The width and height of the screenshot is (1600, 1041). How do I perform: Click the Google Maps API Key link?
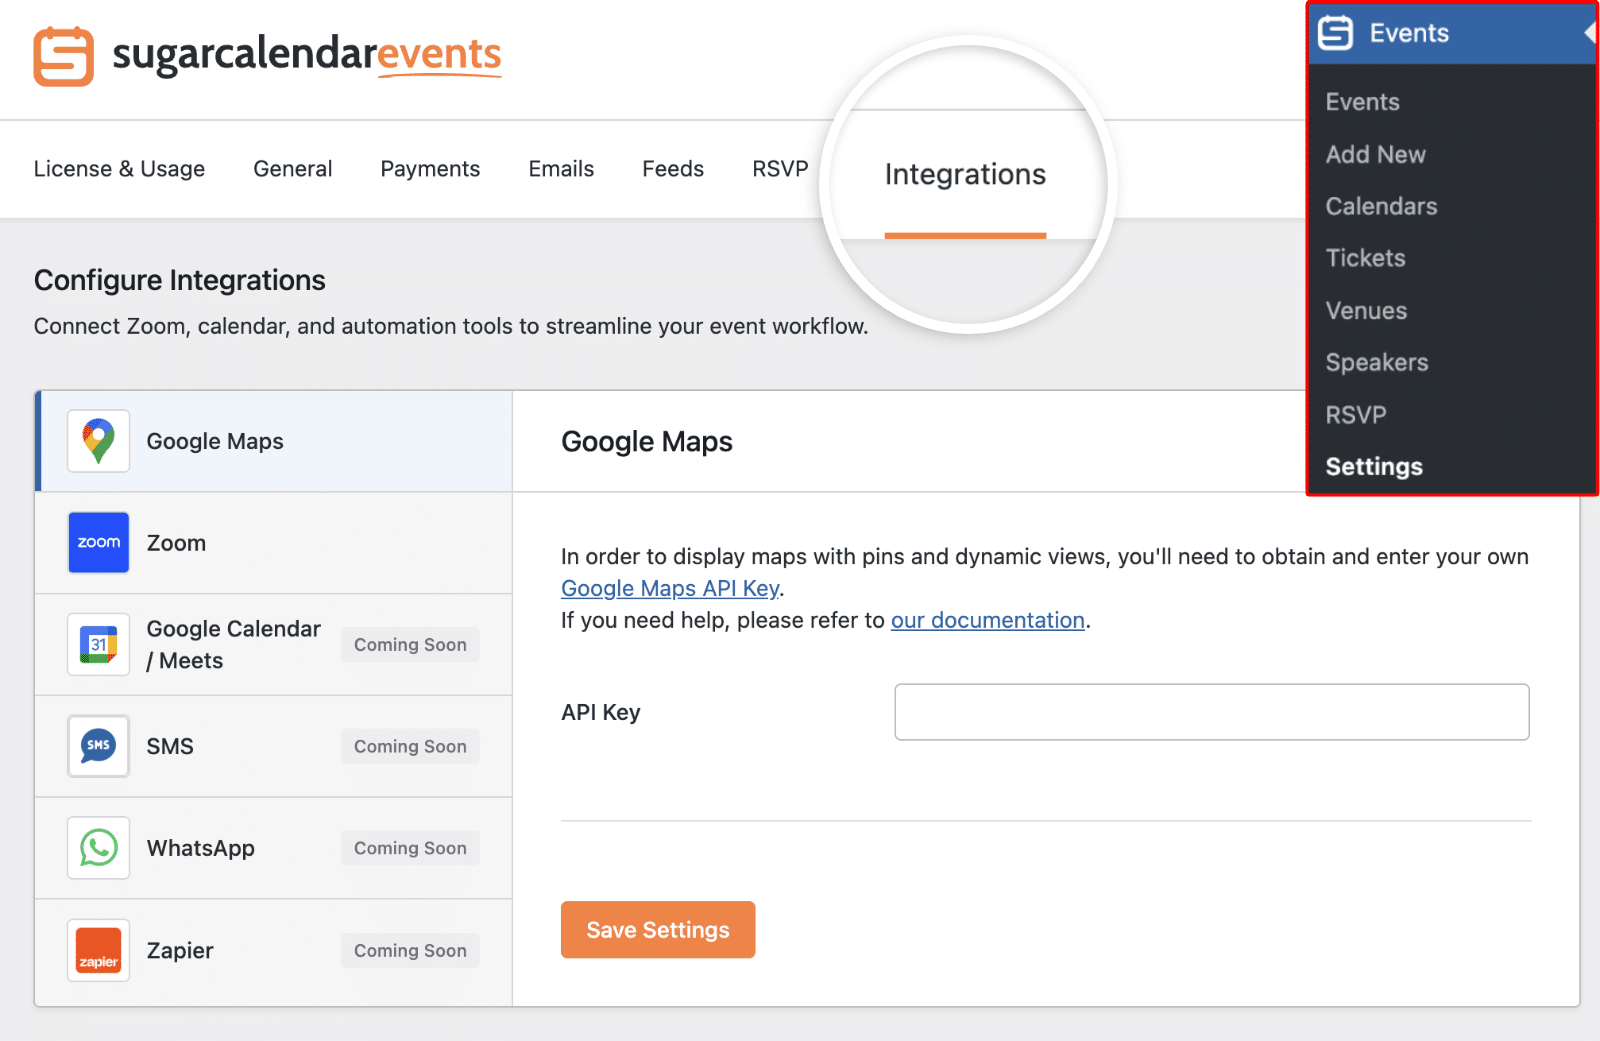[x=670, y=588]
